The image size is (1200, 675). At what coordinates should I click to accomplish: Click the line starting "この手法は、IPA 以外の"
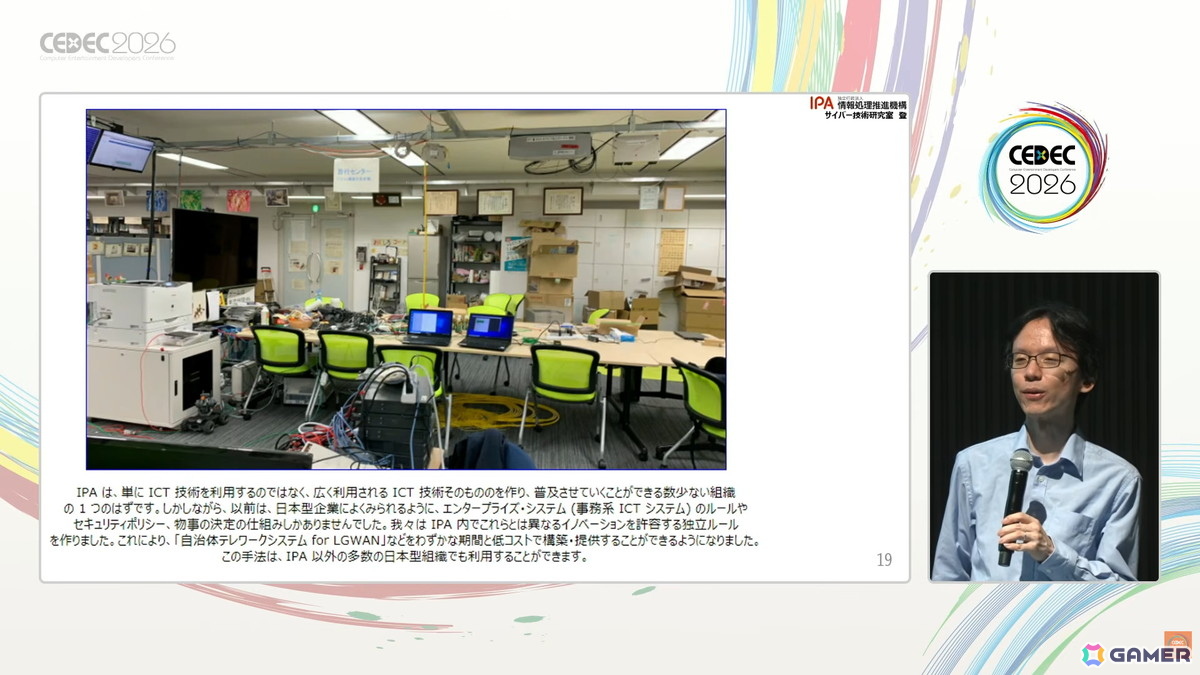point(405,557)
